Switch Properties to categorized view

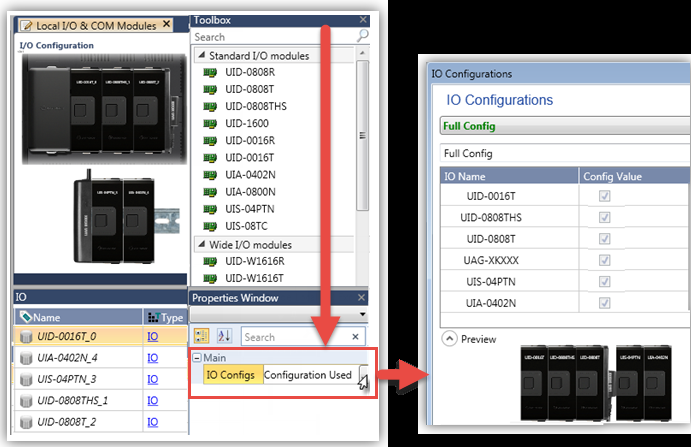pos(200,337)
